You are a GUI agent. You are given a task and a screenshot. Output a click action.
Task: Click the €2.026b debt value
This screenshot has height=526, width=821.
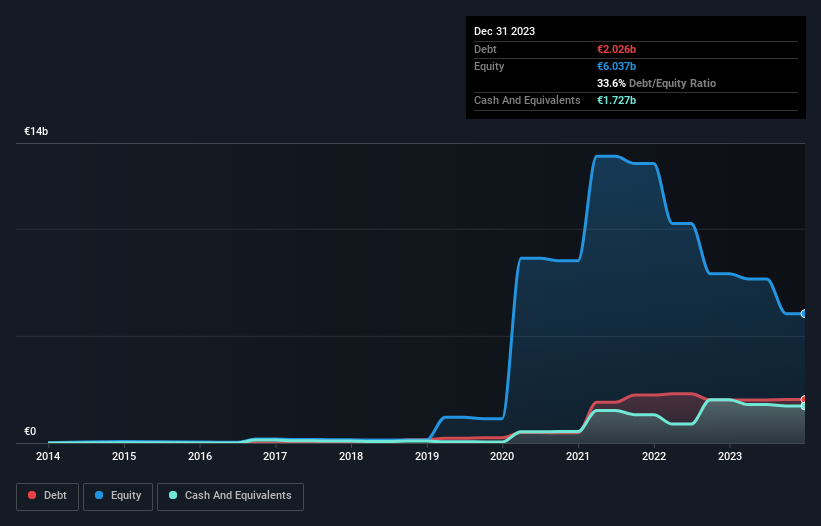[x=616, y=49]
